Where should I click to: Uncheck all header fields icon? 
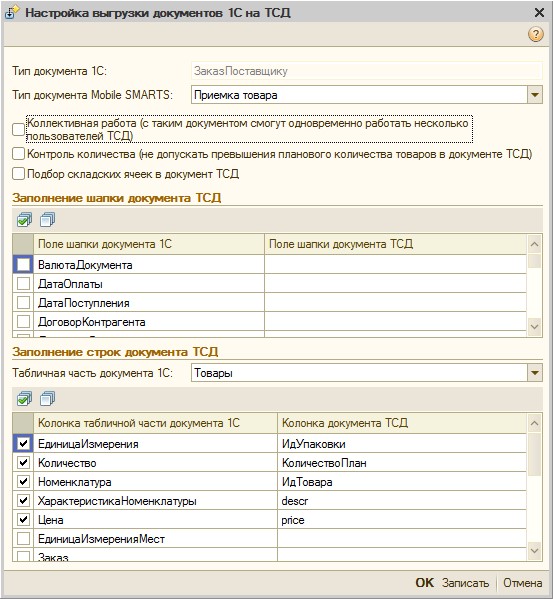(x=48, y=220)
